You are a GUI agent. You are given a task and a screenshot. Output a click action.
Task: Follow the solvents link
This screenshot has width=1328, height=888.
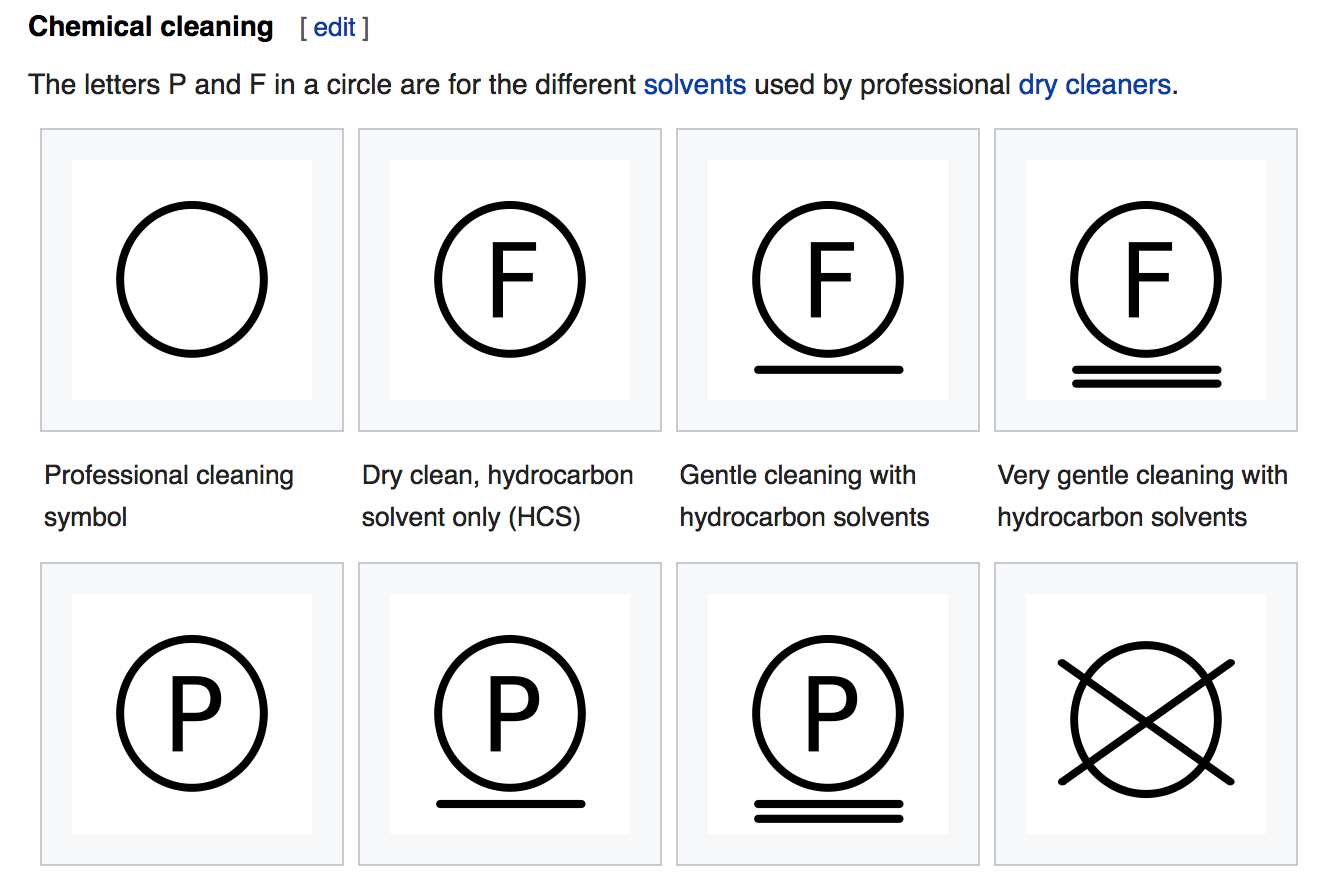coord(694,85)
